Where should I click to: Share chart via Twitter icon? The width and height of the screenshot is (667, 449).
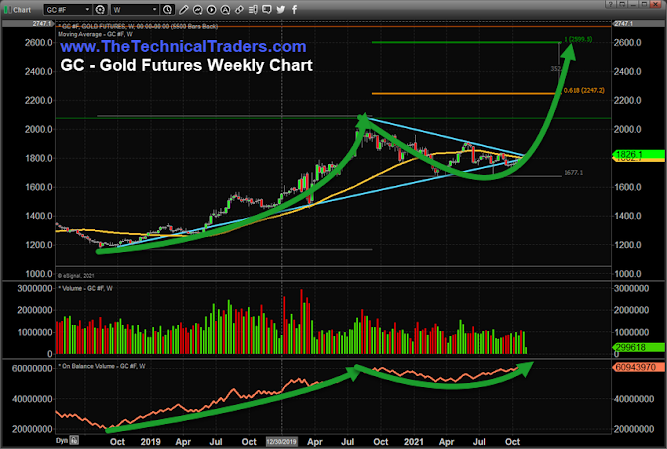[x=281, y=9]
